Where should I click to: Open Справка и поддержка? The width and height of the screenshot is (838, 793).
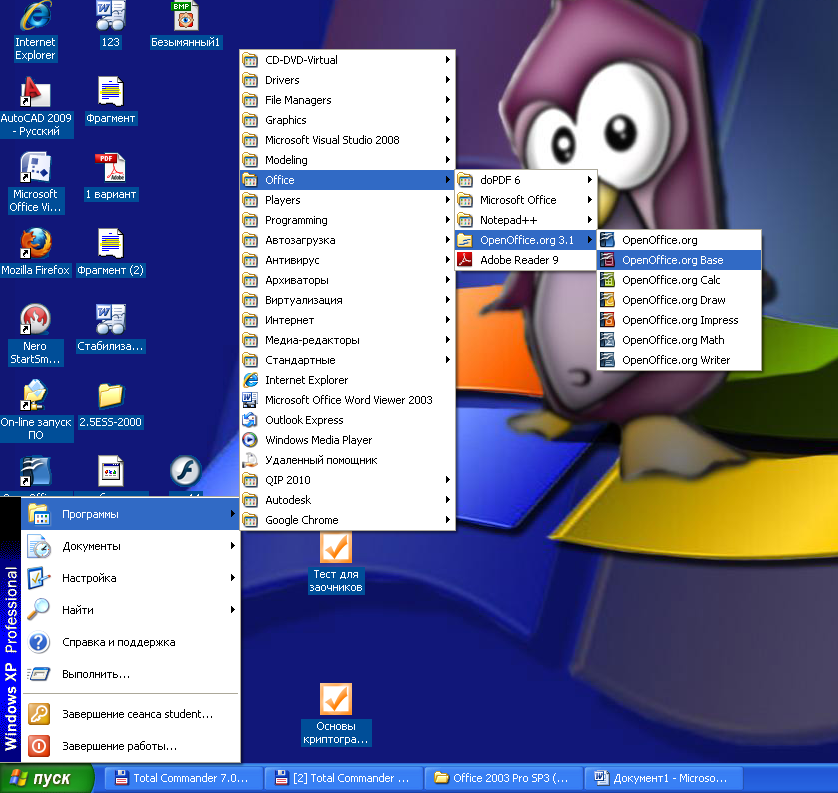[x=130, y=642]
